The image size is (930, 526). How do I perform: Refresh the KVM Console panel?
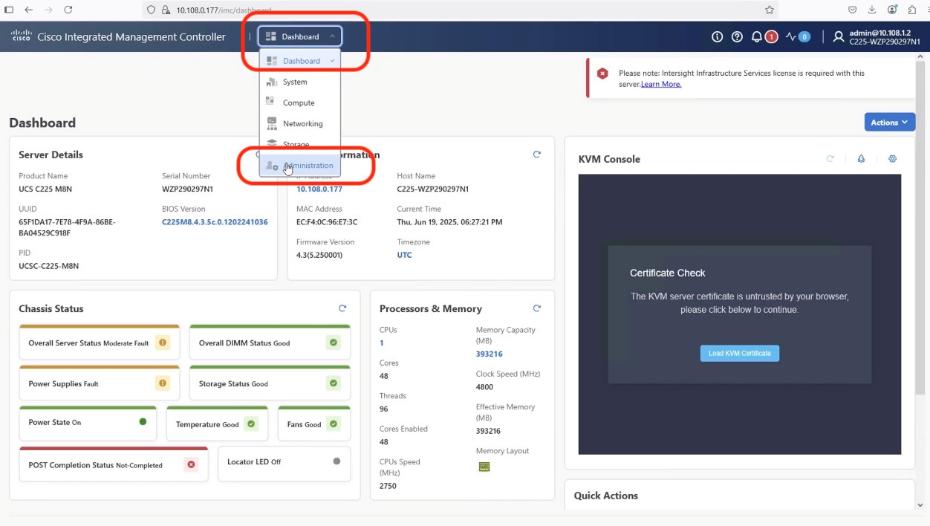(830, 159)
